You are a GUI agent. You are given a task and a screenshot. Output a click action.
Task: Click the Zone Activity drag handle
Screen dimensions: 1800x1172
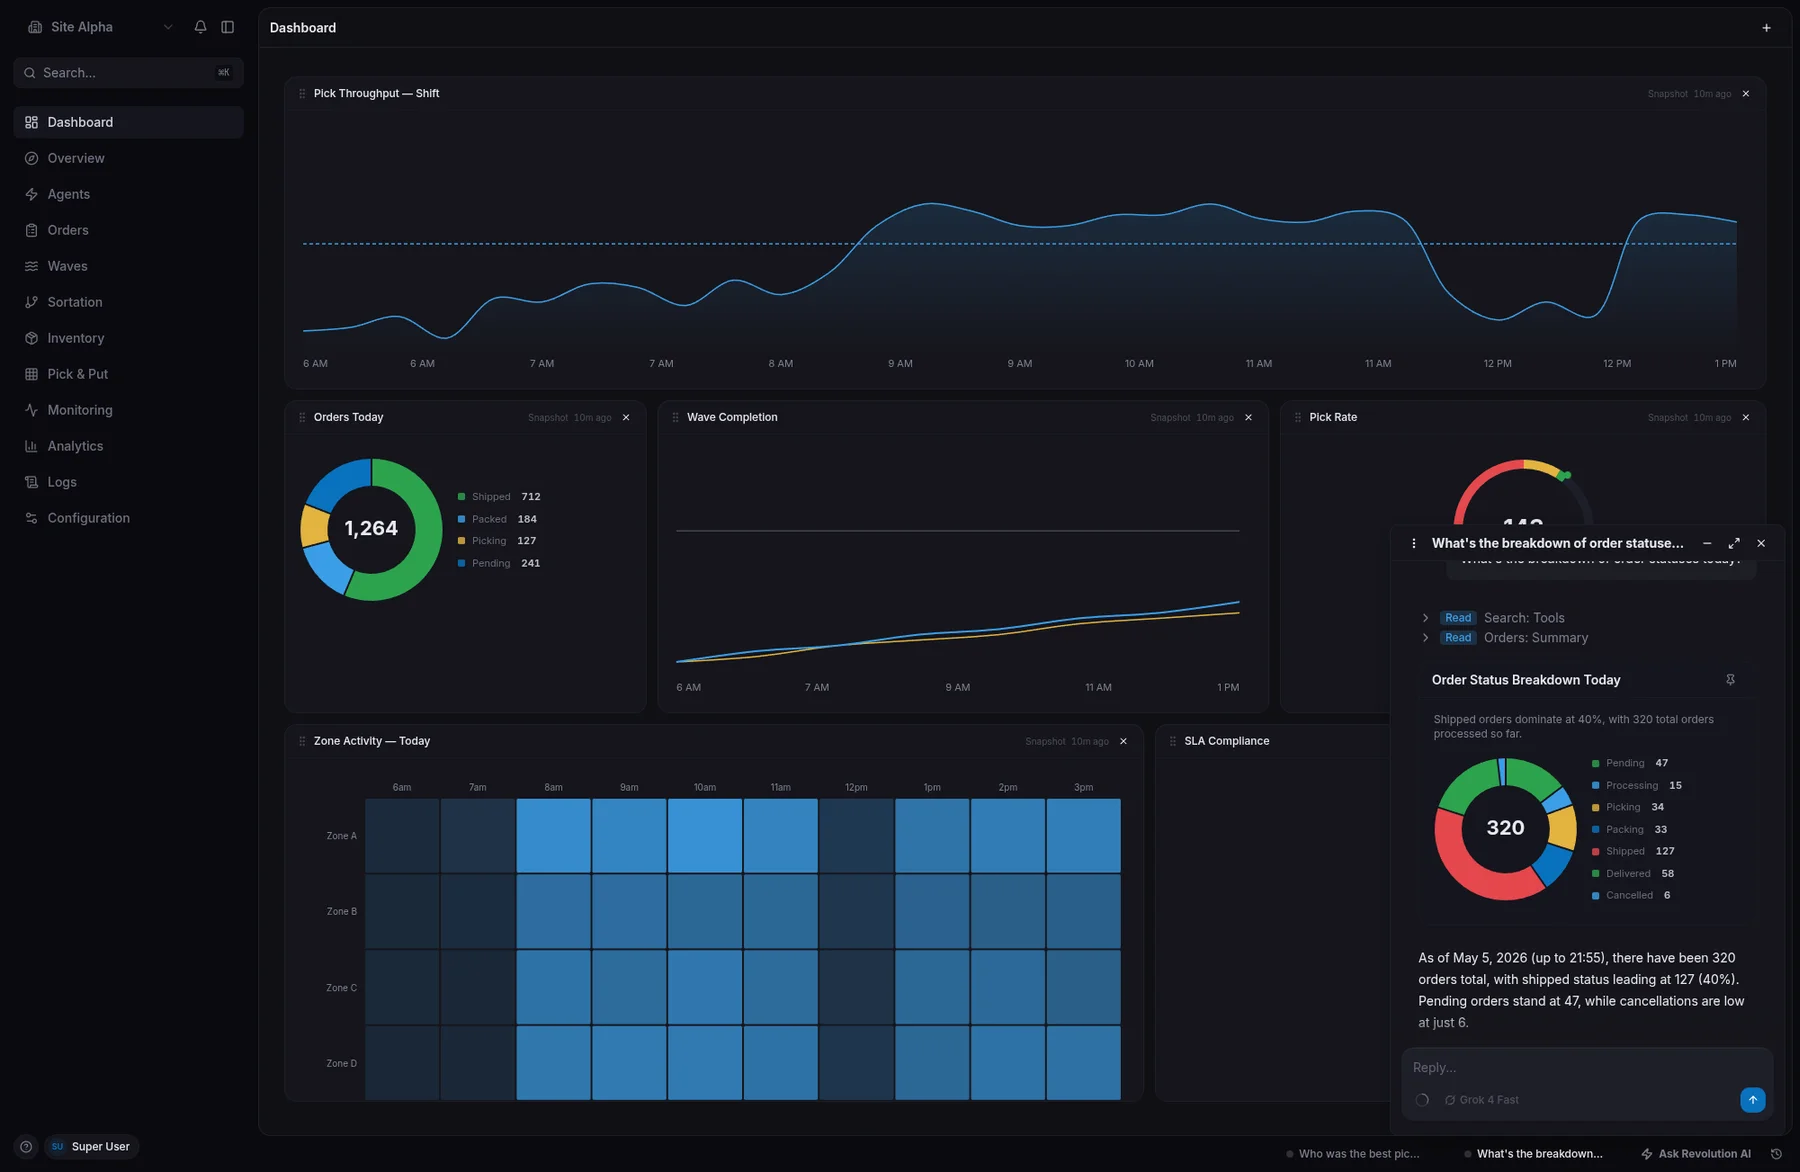point(302,742)
